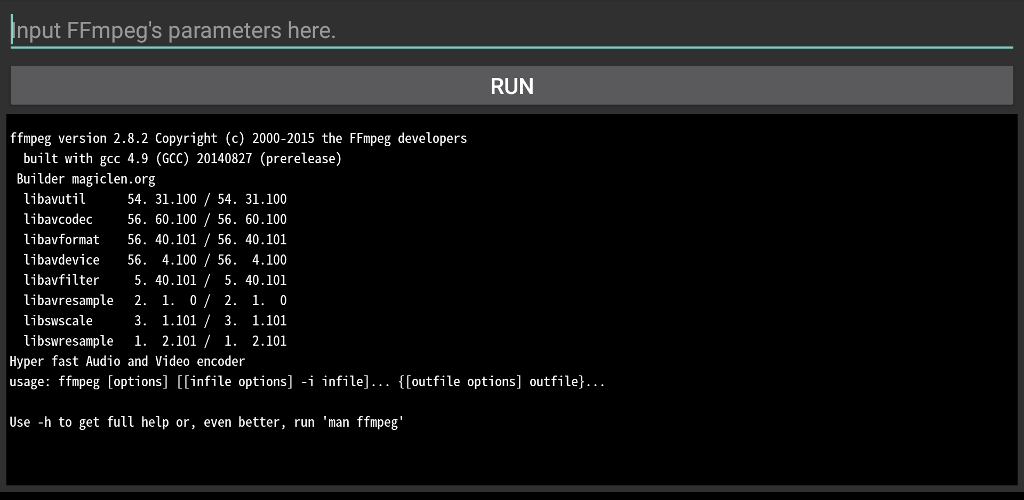Select the libavresample version line
The image size is (1024, 500).
155,301
